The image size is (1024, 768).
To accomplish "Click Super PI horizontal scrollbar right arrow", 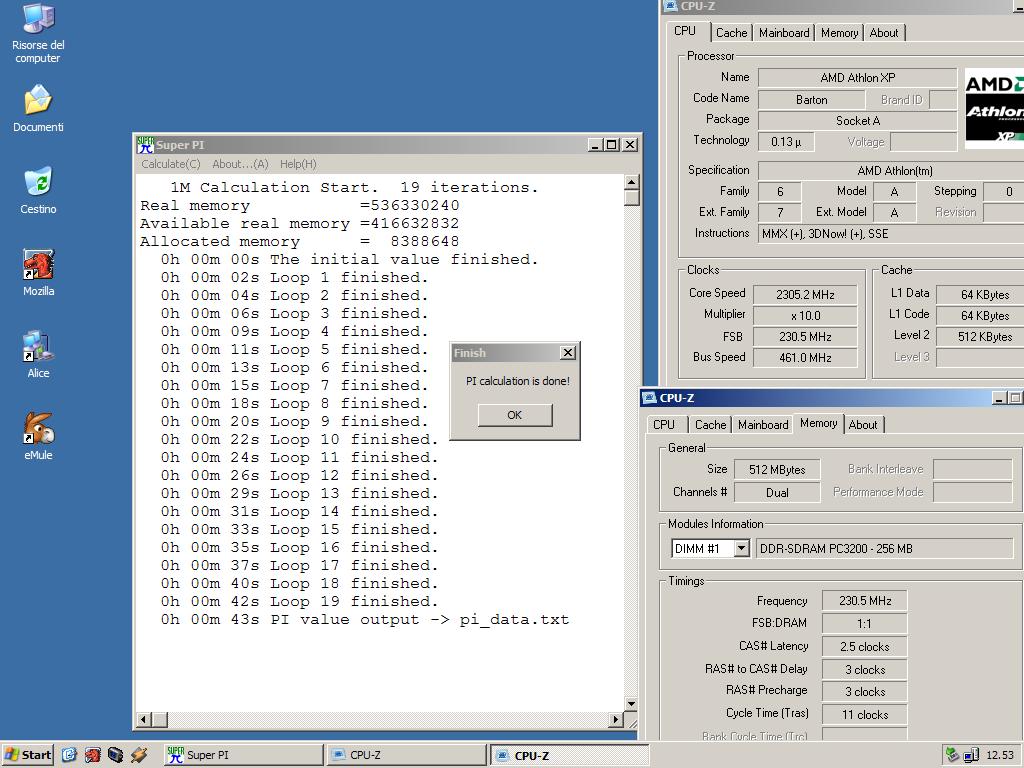I will [x=616, y=719].
